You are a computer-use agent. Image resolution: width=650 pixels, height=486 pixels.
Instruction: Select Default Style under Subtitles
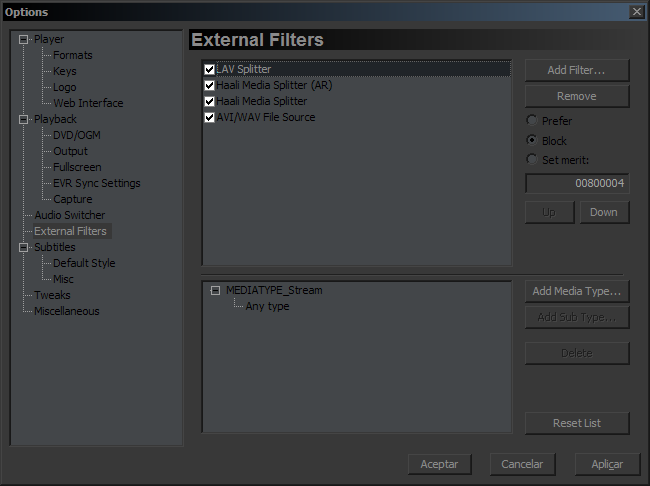point(84,263)
